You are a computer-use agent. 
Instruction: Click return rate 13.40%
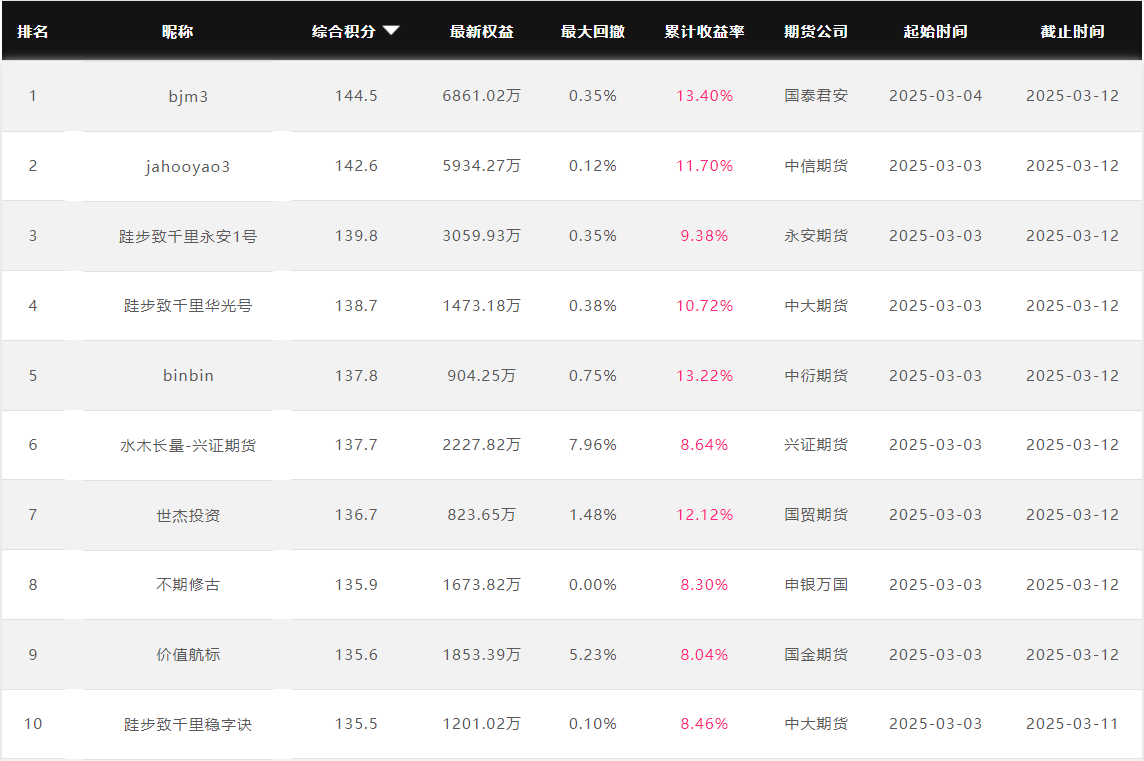704,96
